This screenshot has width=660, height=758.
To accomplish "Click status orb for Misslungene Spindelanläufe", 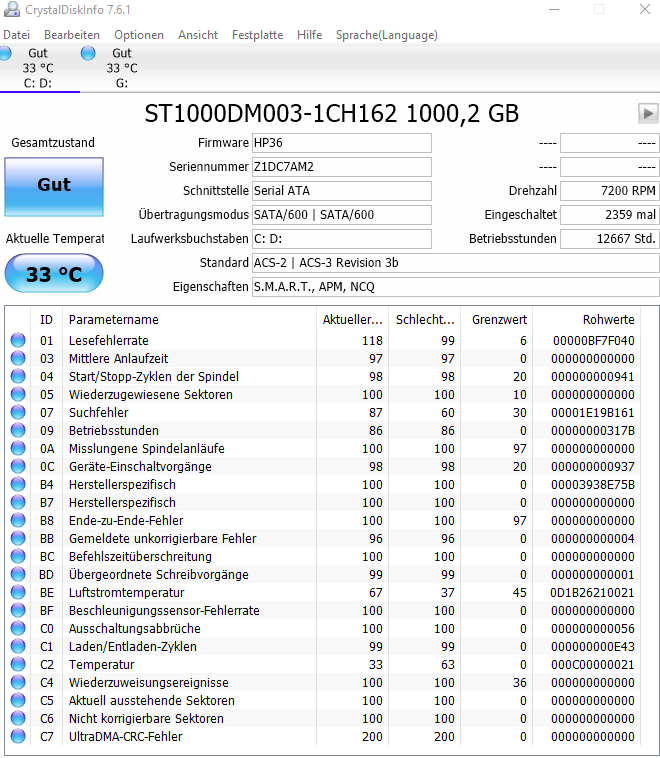I will 18,448.
